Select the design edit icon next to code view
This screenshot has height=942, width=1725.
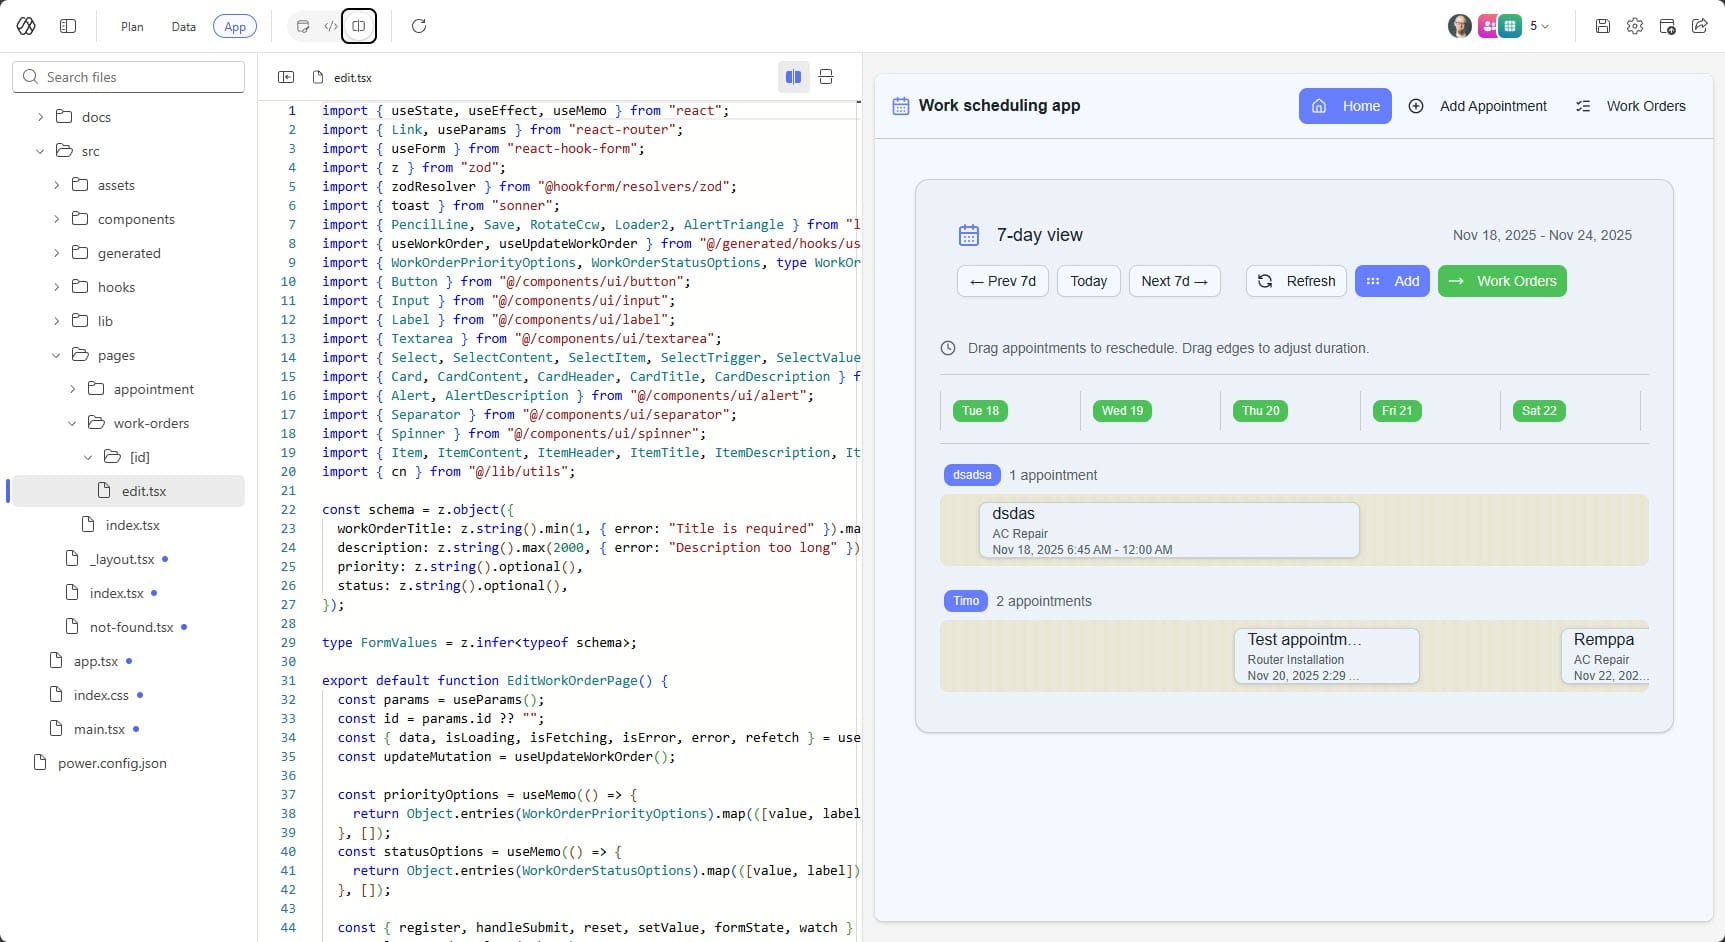tap(303, 26)
